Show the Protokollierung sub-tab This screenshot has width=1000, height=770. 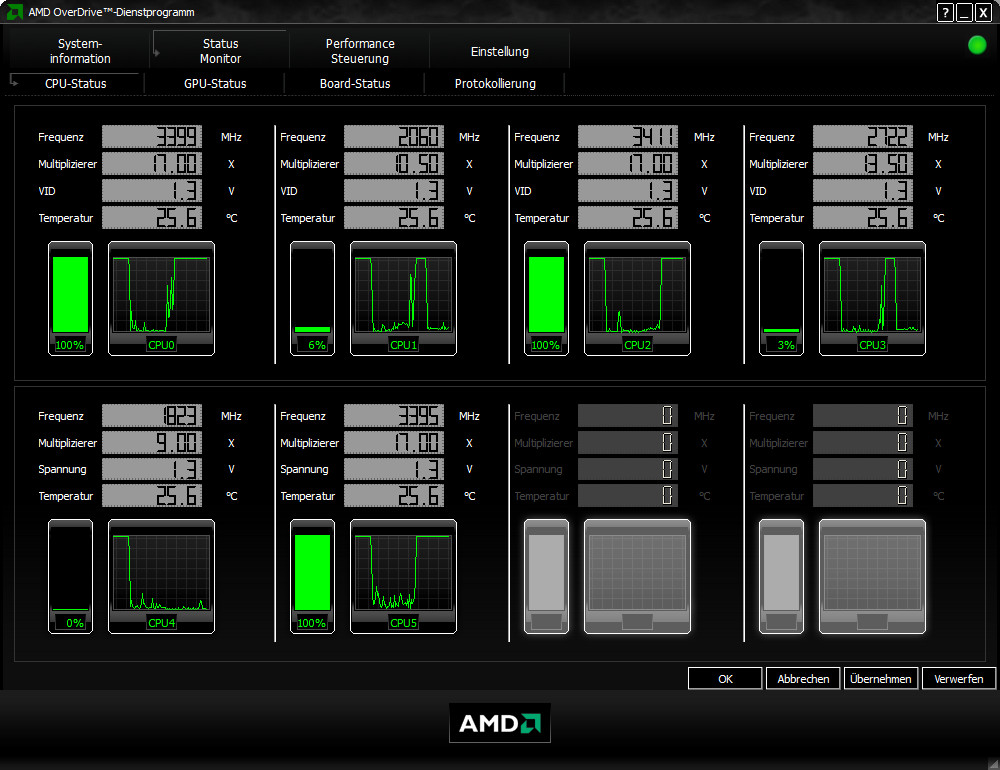[495, 84]
